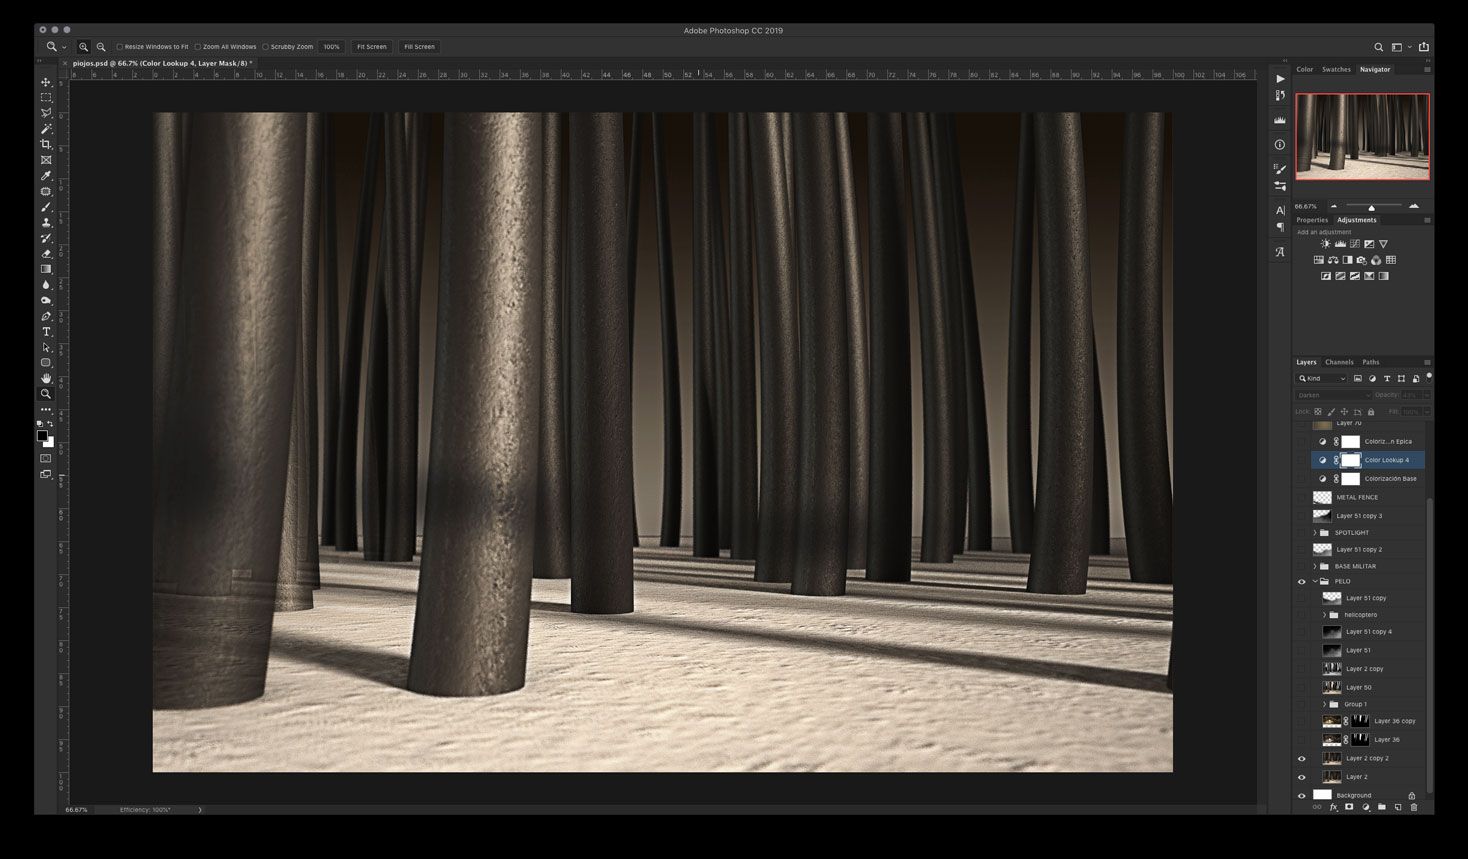Add a layer mask from Layers footer
Viewport: 1468px width, 859px height.
point(1349,807)
